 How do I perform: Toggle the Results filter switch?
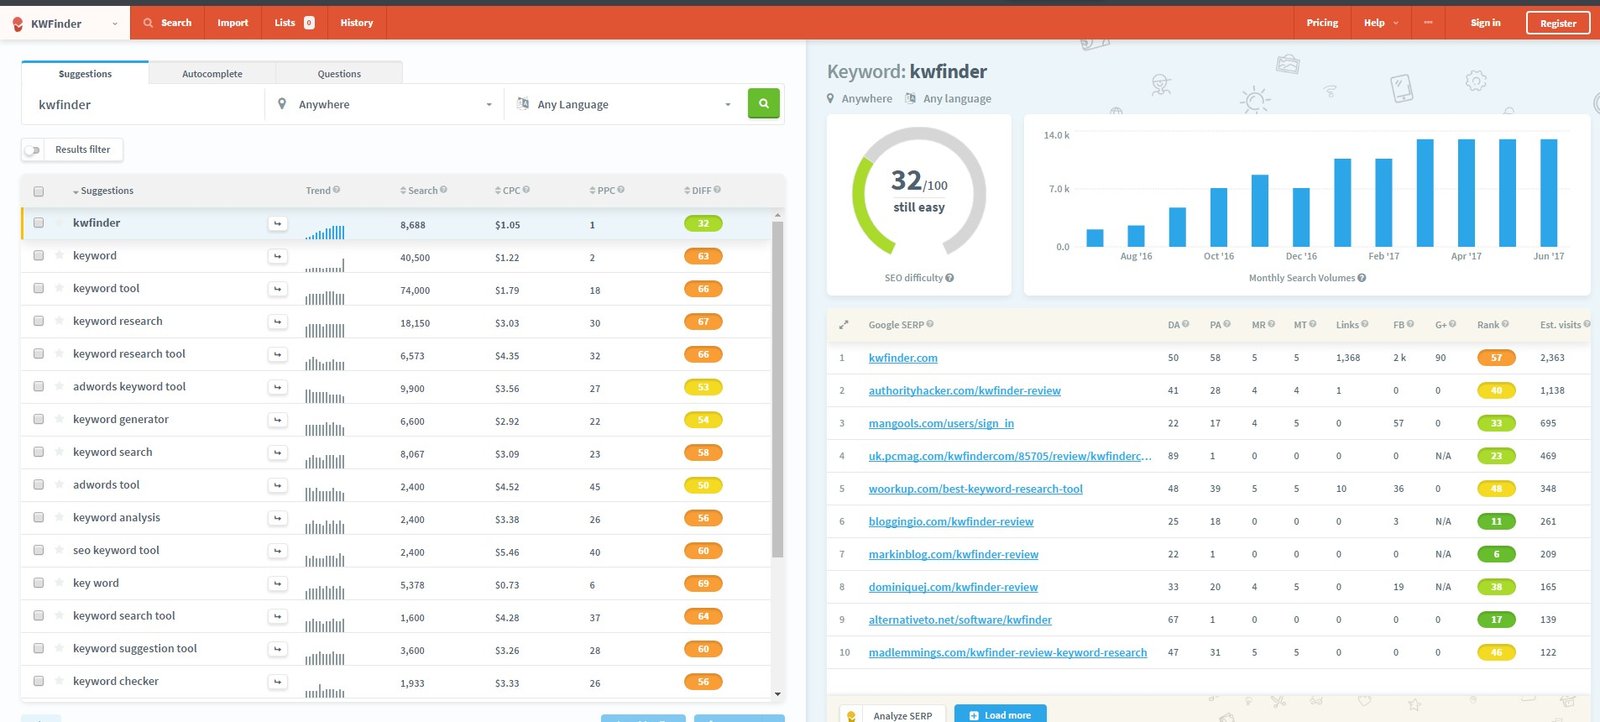click(x=33, y=150)
